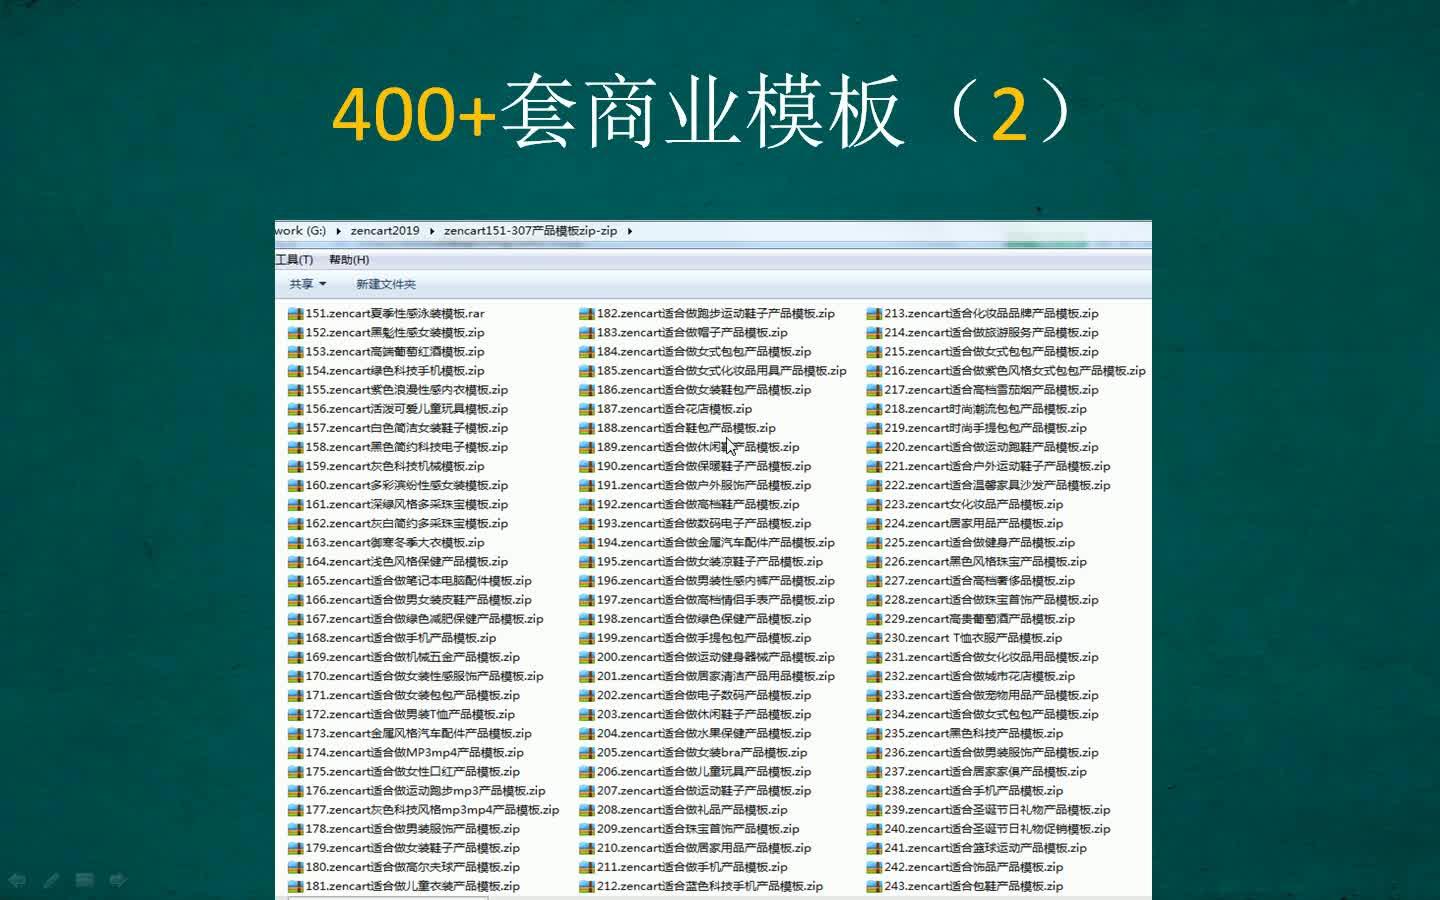Select file name 211.zencart适合做手机产品模板.zip
This screenshot has height=900, width=1440.
[x=692, y=867]
